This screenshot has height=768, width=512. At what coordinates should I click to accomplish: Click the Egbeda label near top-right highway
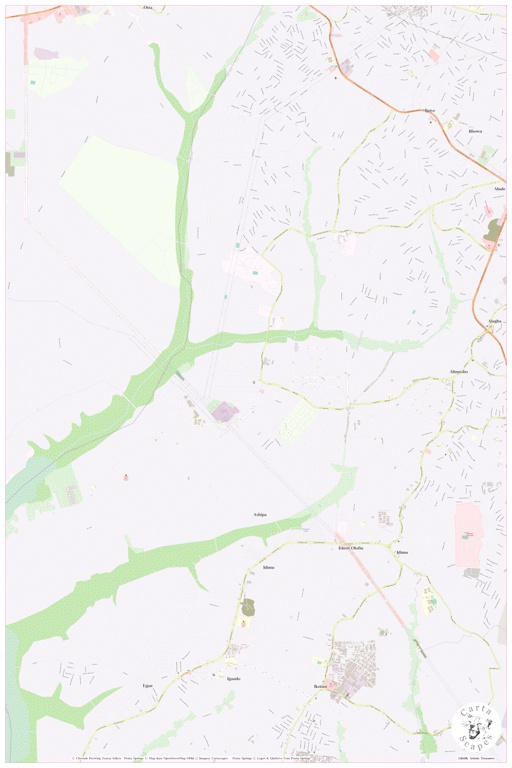click(430, 110)
